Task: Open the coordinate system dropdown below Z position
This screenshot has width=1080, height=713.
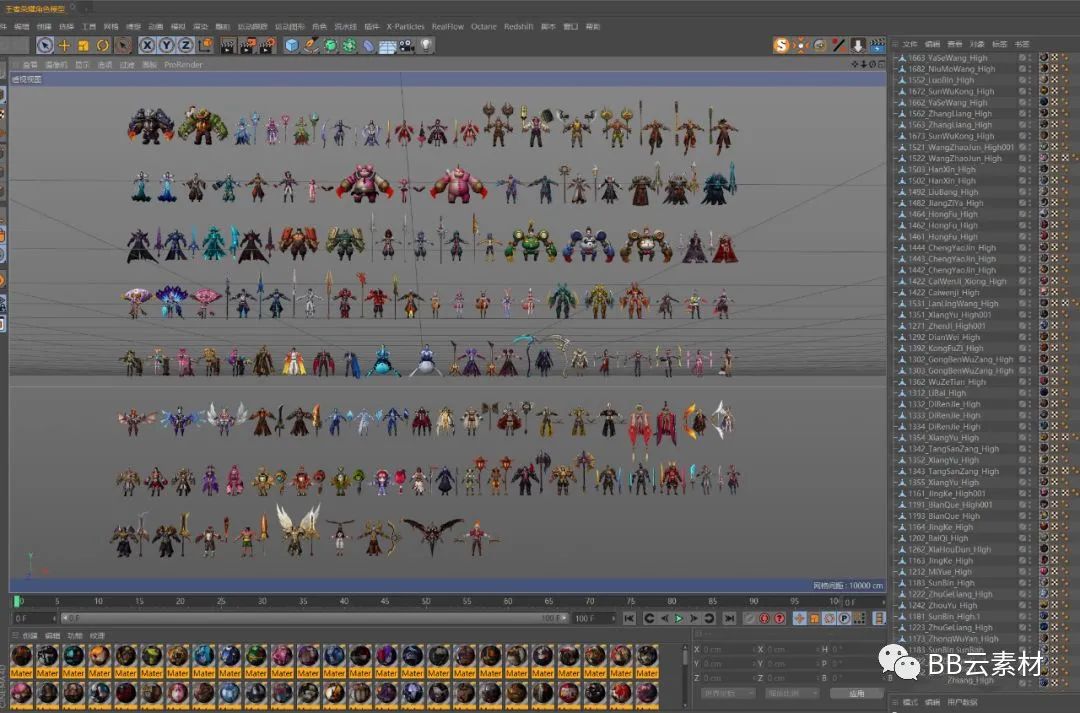Action: pos(728,693)
